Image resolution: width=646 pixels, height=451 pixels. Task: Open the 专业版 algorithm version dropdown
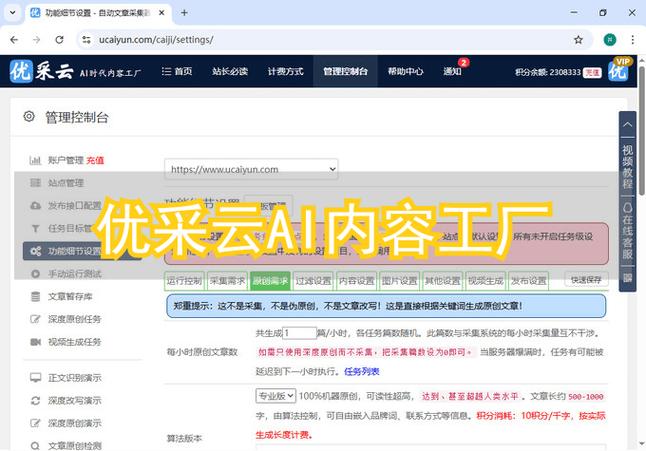pos(276,396)
